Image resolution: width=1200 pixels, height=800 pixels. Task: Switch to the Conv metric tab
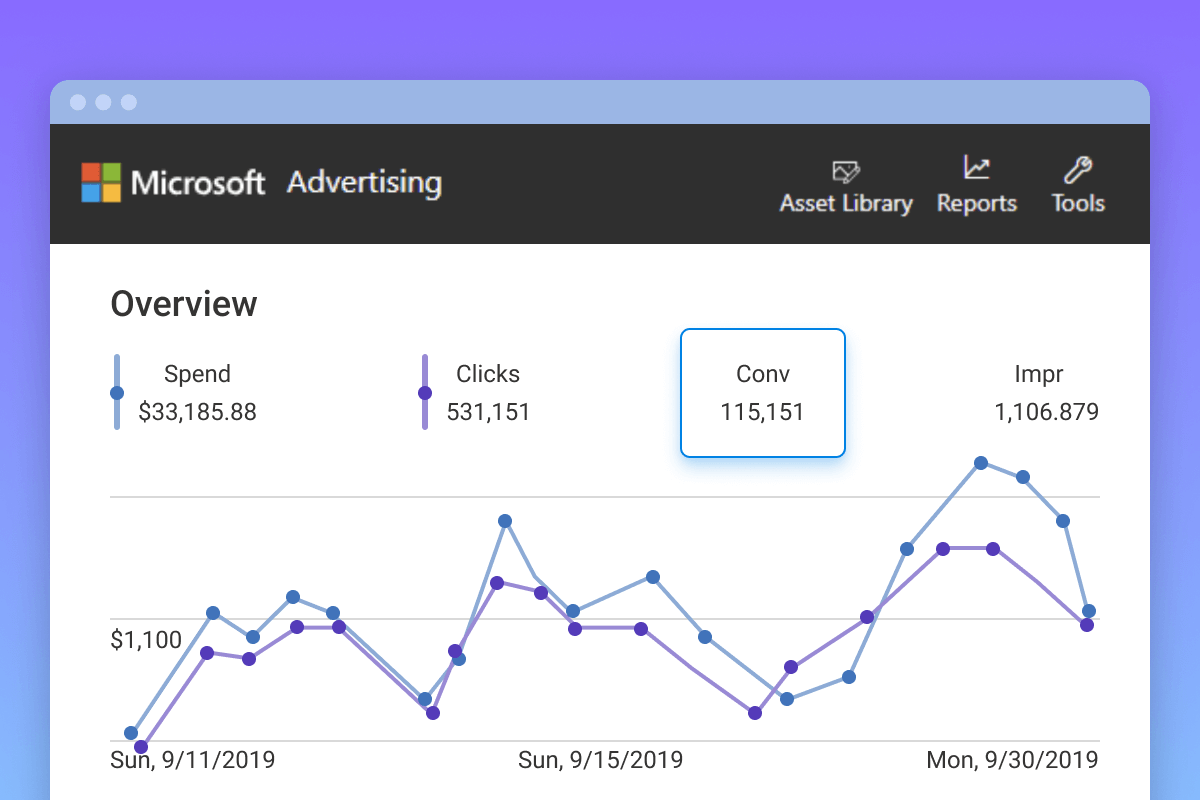[762, 374]
